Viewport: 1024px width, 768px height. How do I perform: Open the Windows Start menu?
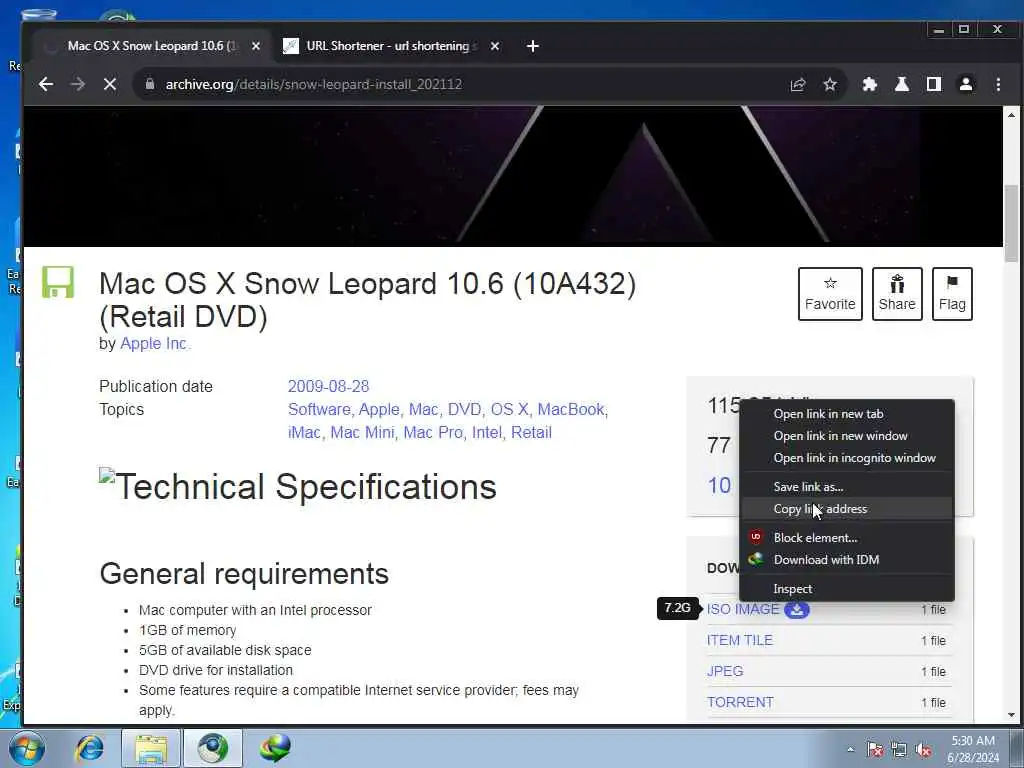(x=26, y=748)
